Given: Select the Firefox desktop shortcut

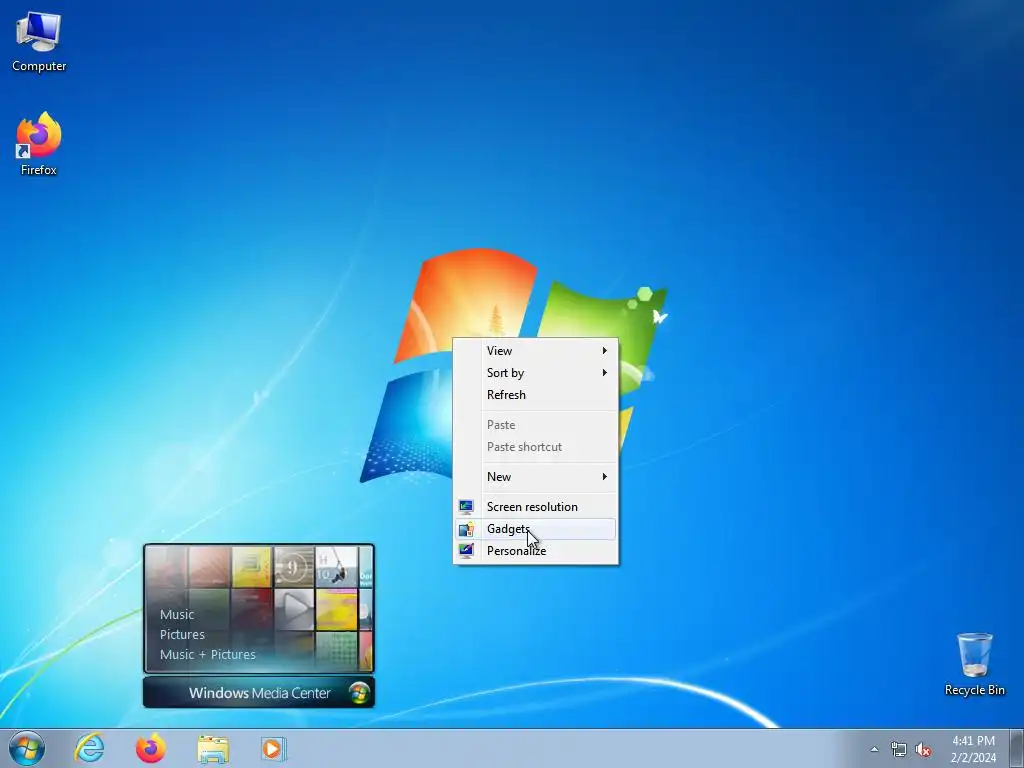Looking at the screenshot, I should point(39,144).
